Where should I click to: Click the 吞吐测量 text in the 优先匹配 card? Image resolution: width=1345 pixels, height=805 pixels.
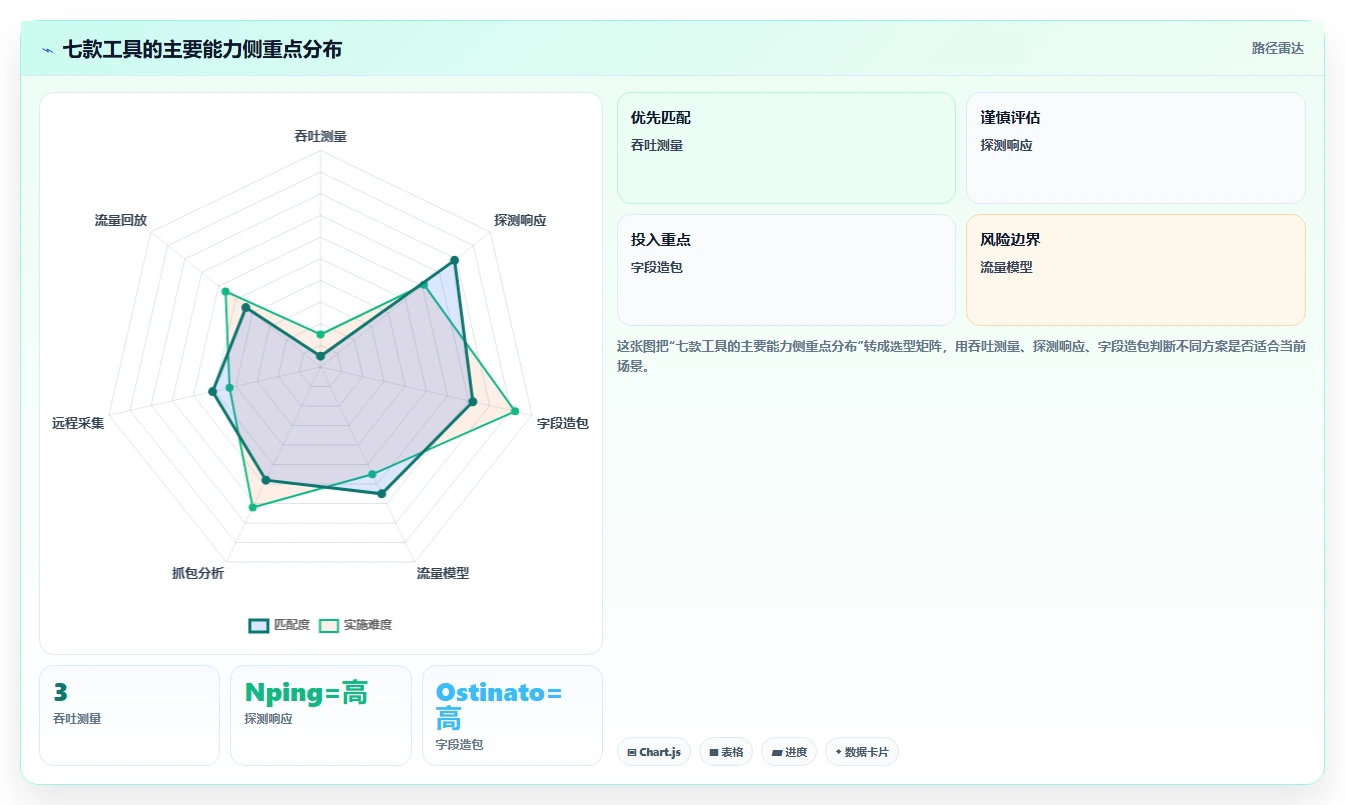pyautogui.click(x=657, y=145)
